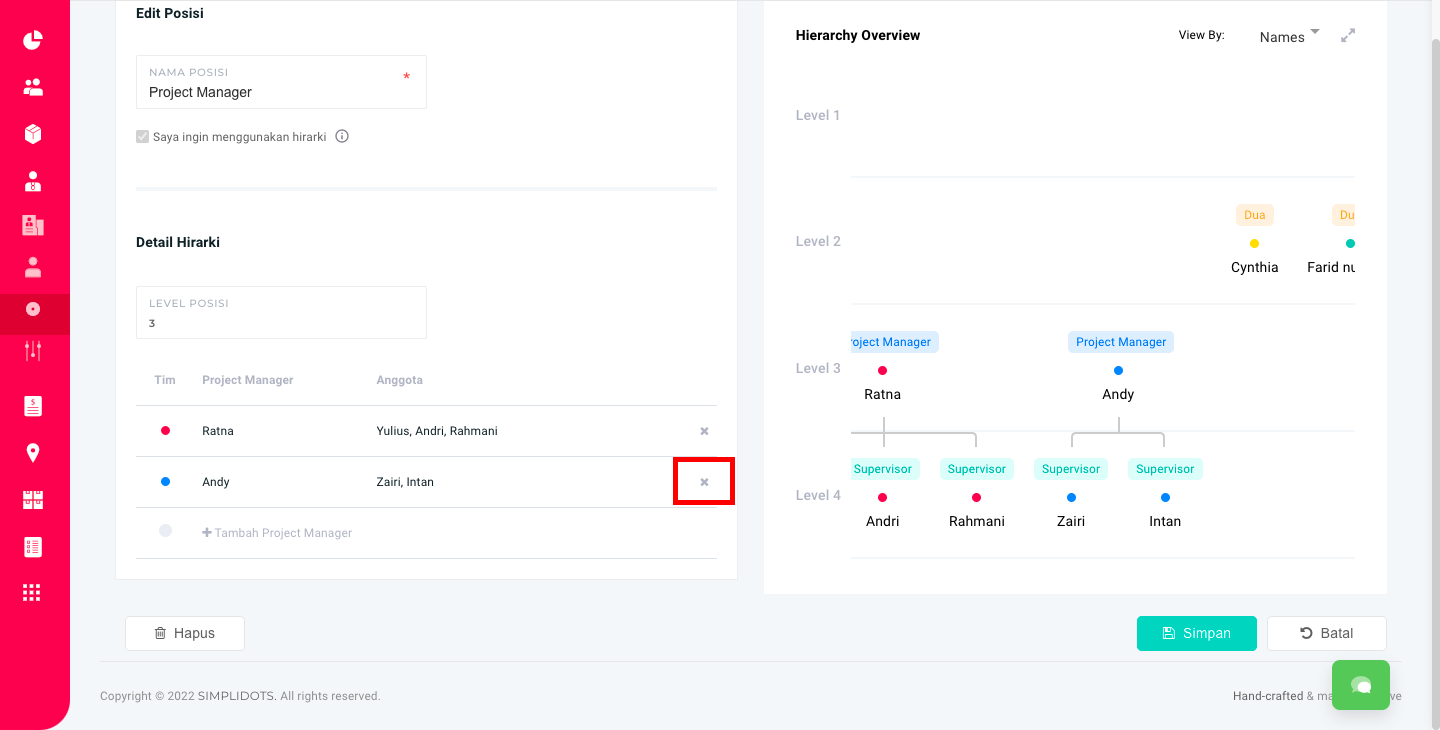Image resolution: width=1440 pixels, height=730 pixels.
Task: Open the users group sidebar icon
Action: pyautogui.click(x=33, y=87)
